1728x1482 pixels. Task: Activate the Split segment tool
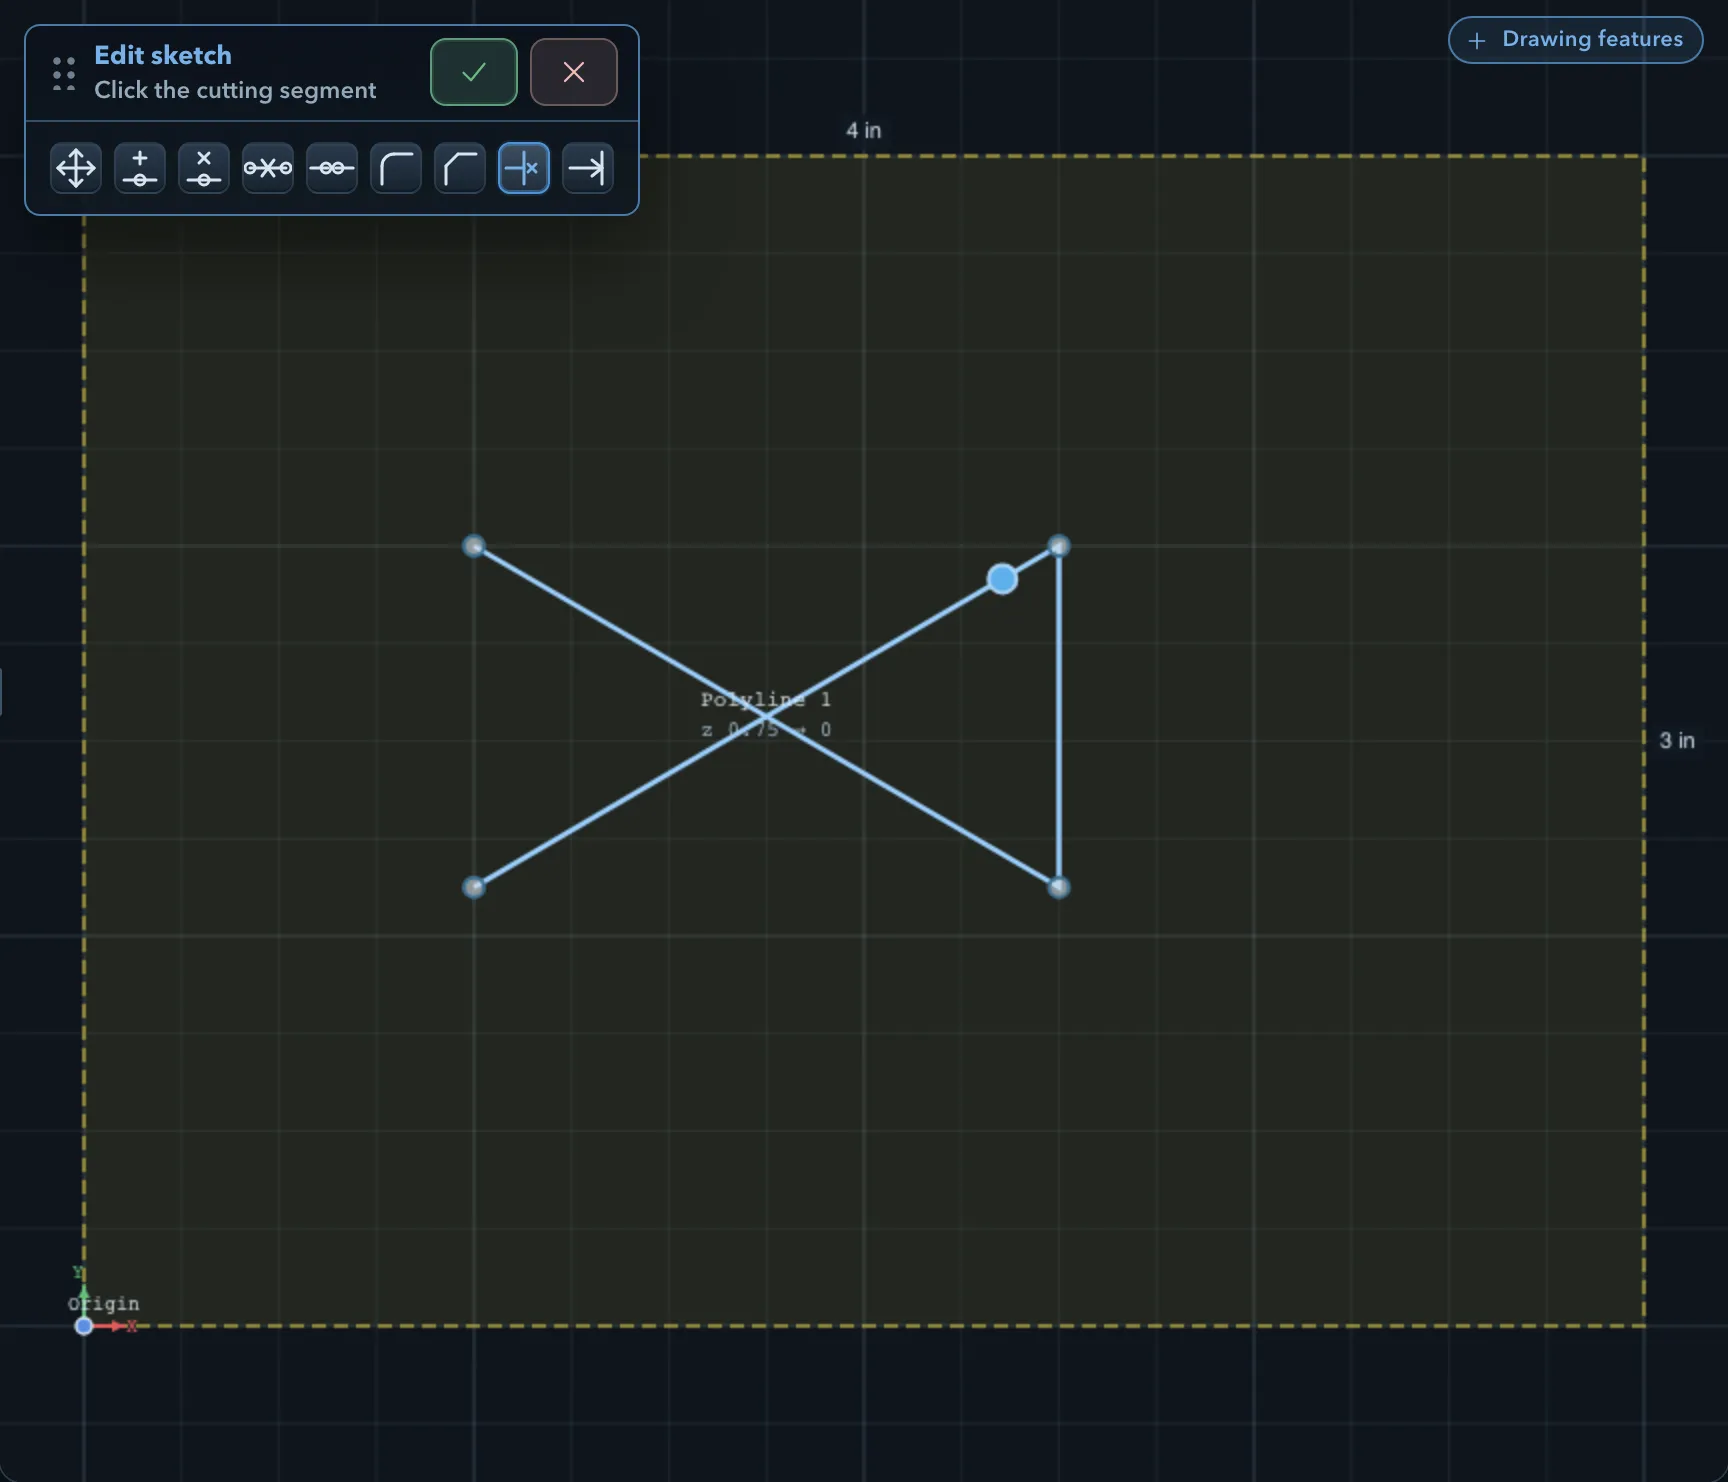tap(268, 168)
